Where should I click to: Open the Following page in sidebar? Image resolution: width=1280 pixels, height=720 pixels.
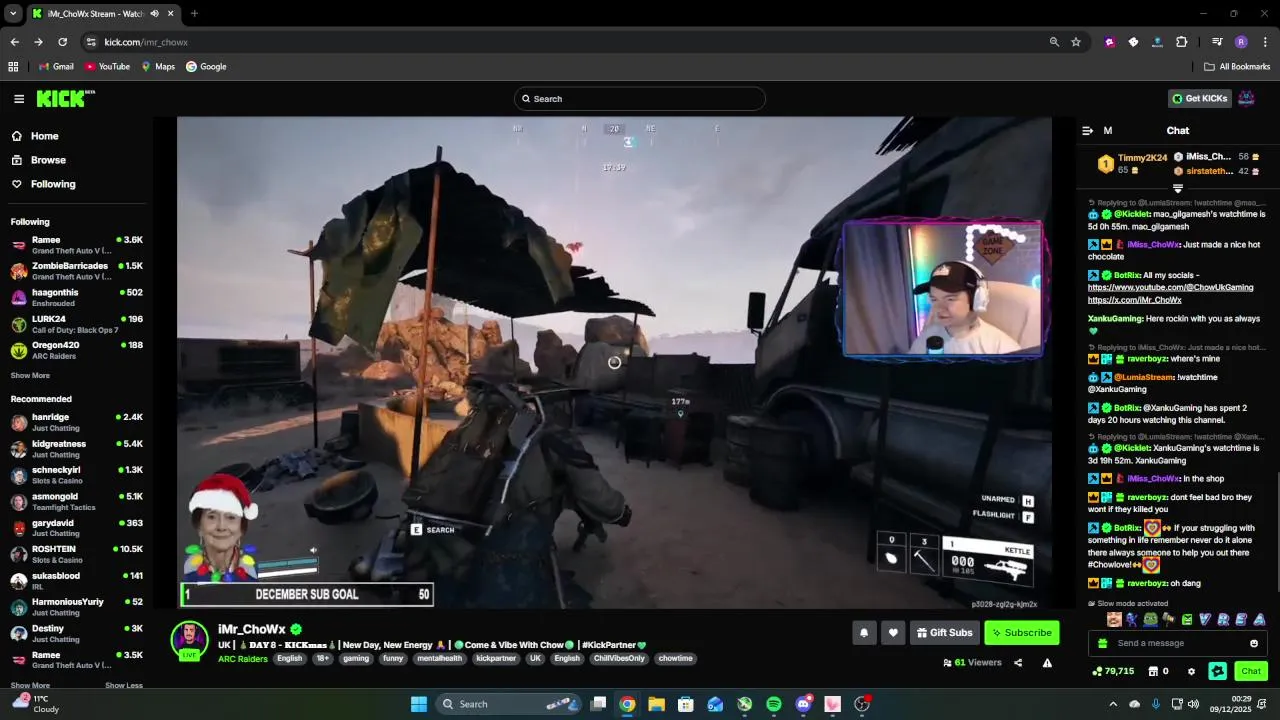click(43, 184)
